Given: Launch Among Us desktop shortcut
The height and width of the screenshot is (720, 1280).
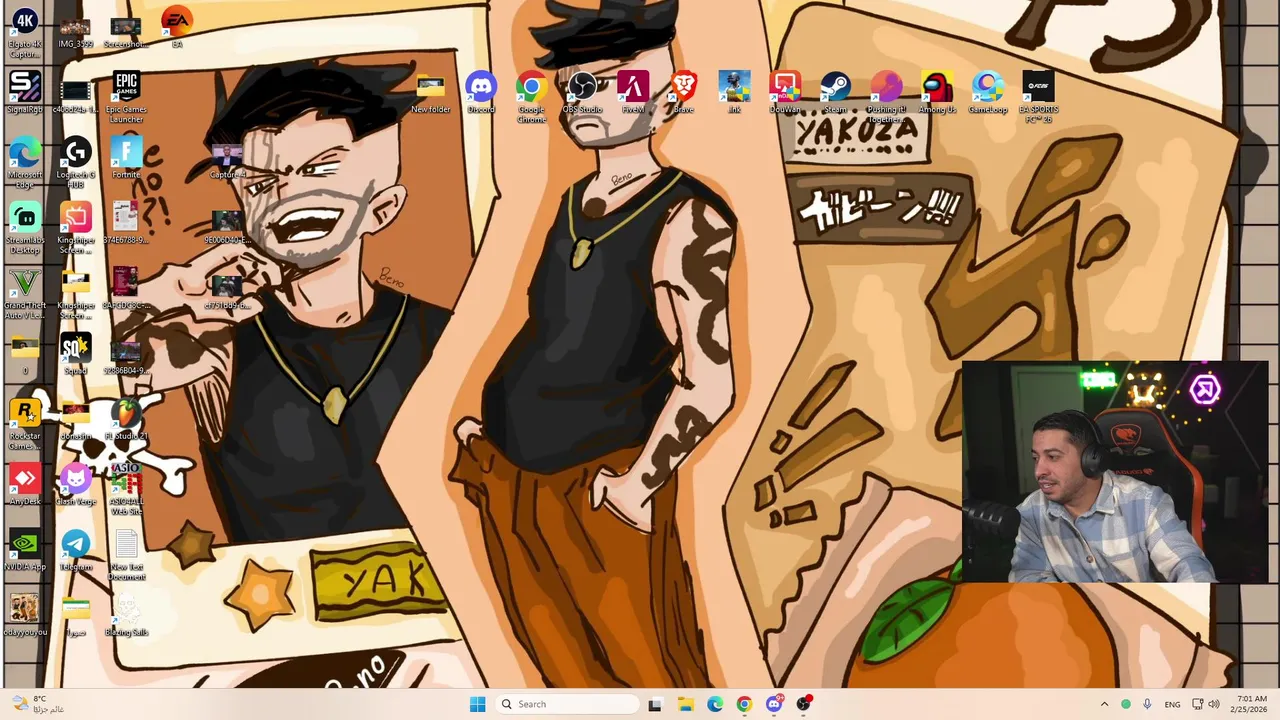Looking at the screenshot, I should click(937, 92).
